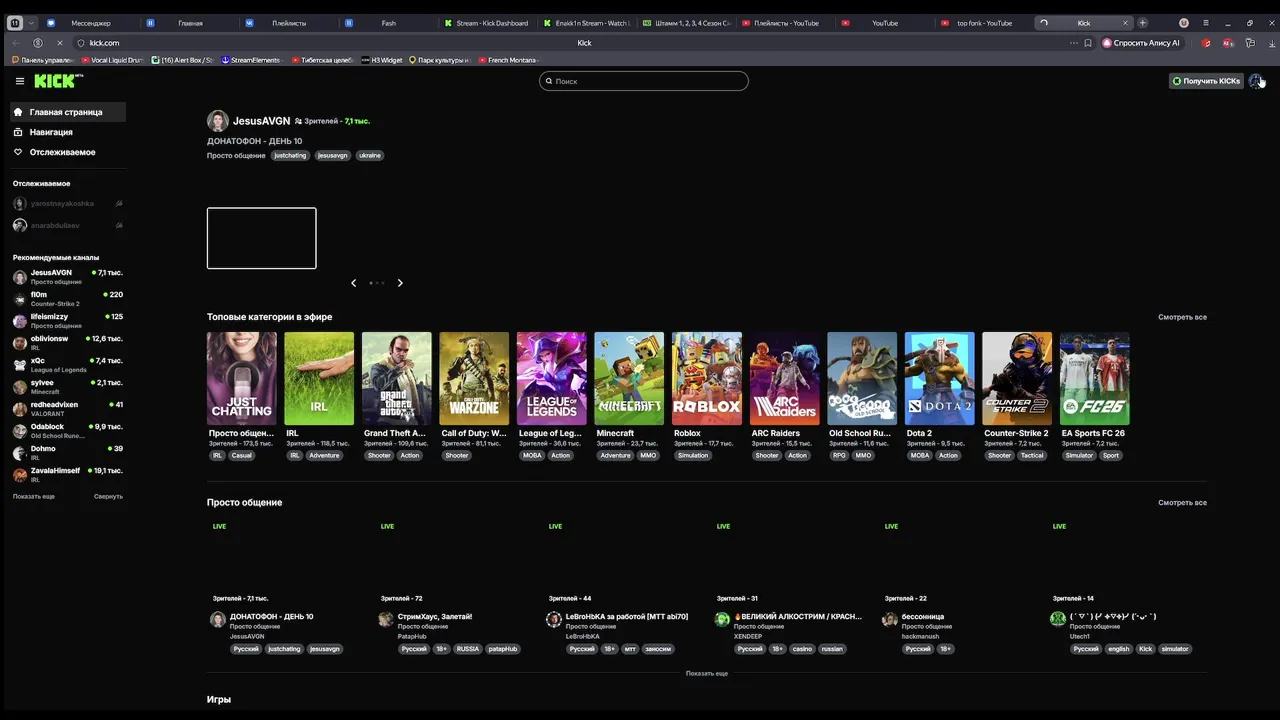Open EA Sports FC 26 category card
Screen dimensions: 1280x720
1095,378
